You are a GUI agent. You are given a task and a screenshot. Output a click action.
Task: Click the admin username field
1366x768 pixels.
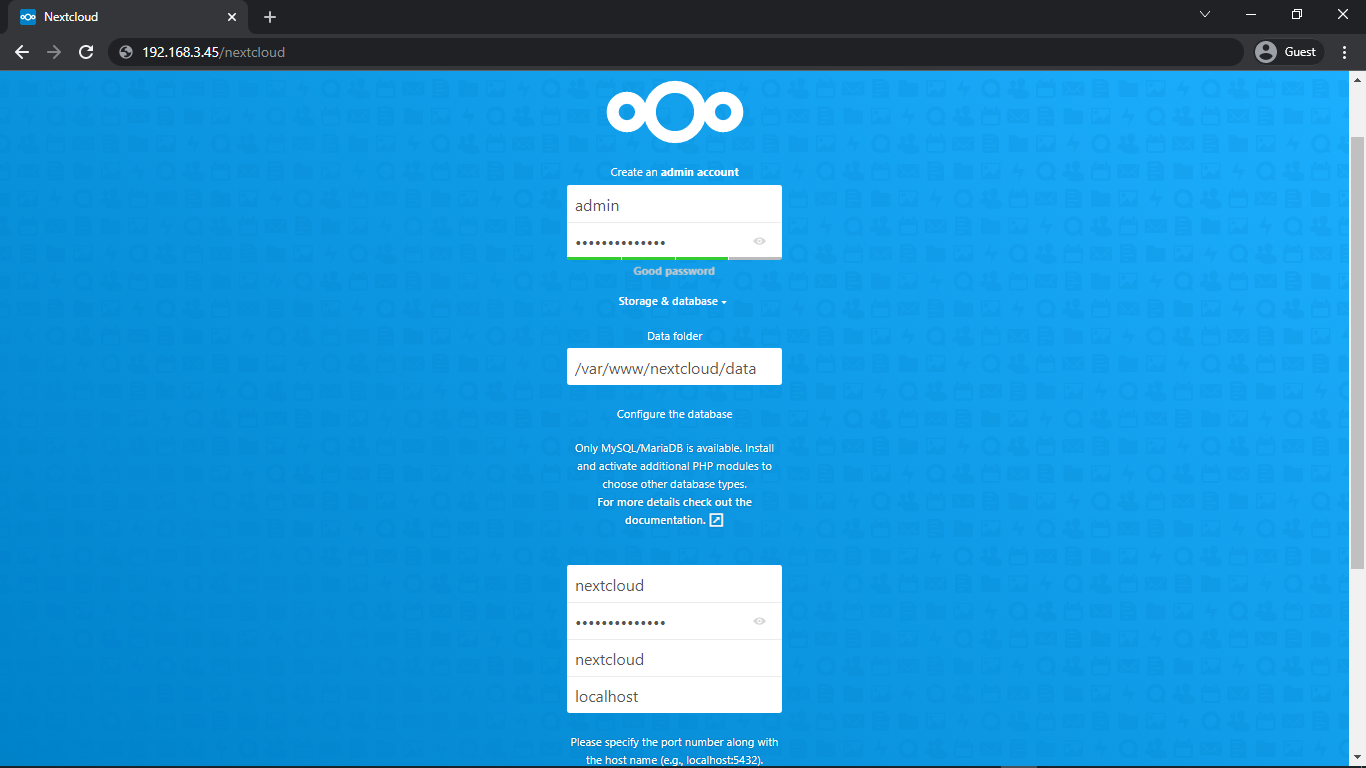click(x=674, y=204)
